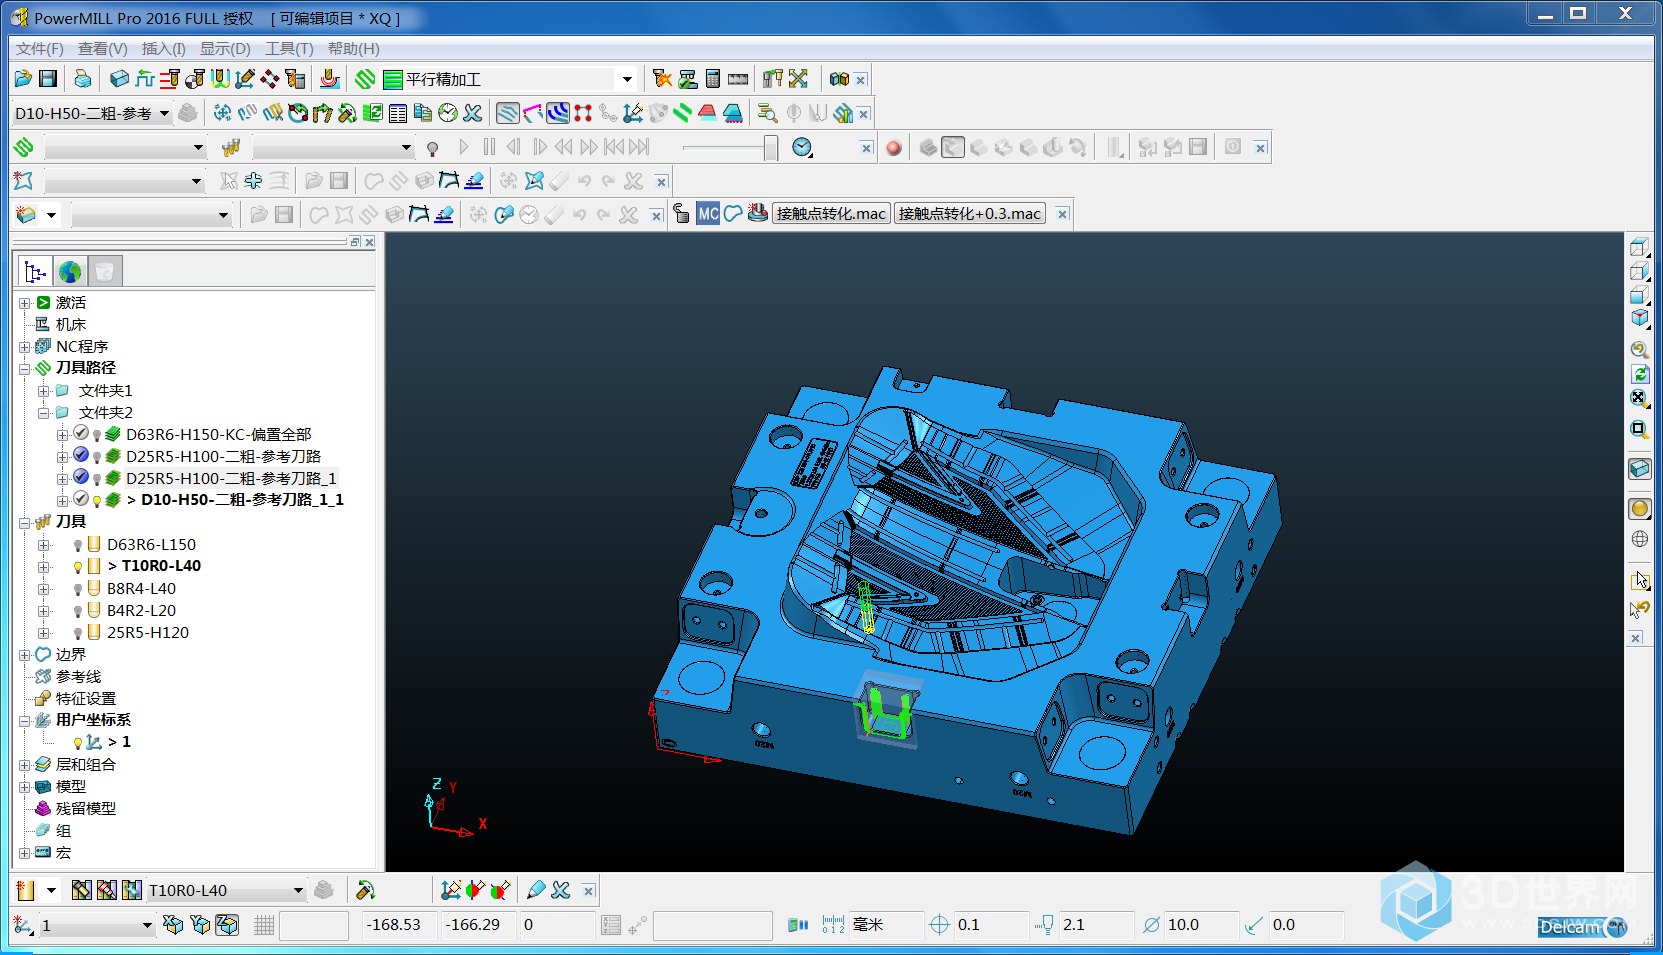Screen dimensions: 1663x955
Task: Toggle shaded view icon in right toolbar
Action: [1639, 468]
